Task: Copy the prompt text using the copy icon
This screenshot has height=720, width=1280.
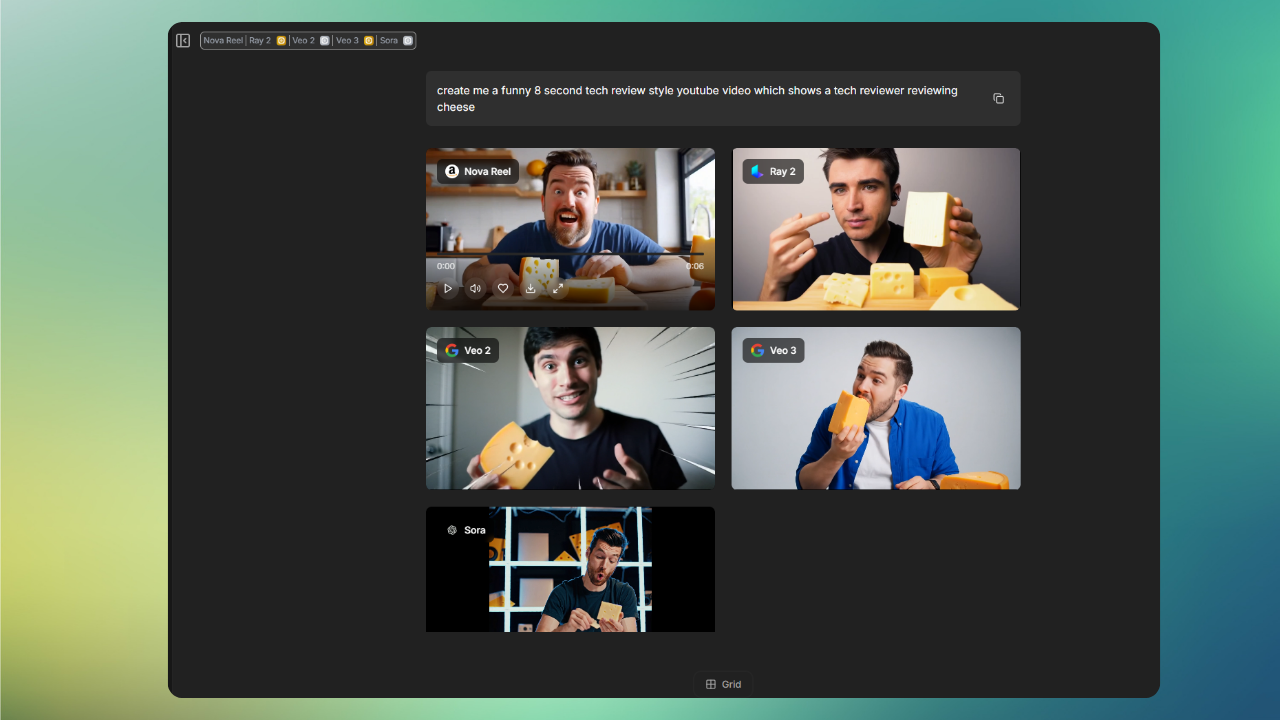Action: point(998,98)
